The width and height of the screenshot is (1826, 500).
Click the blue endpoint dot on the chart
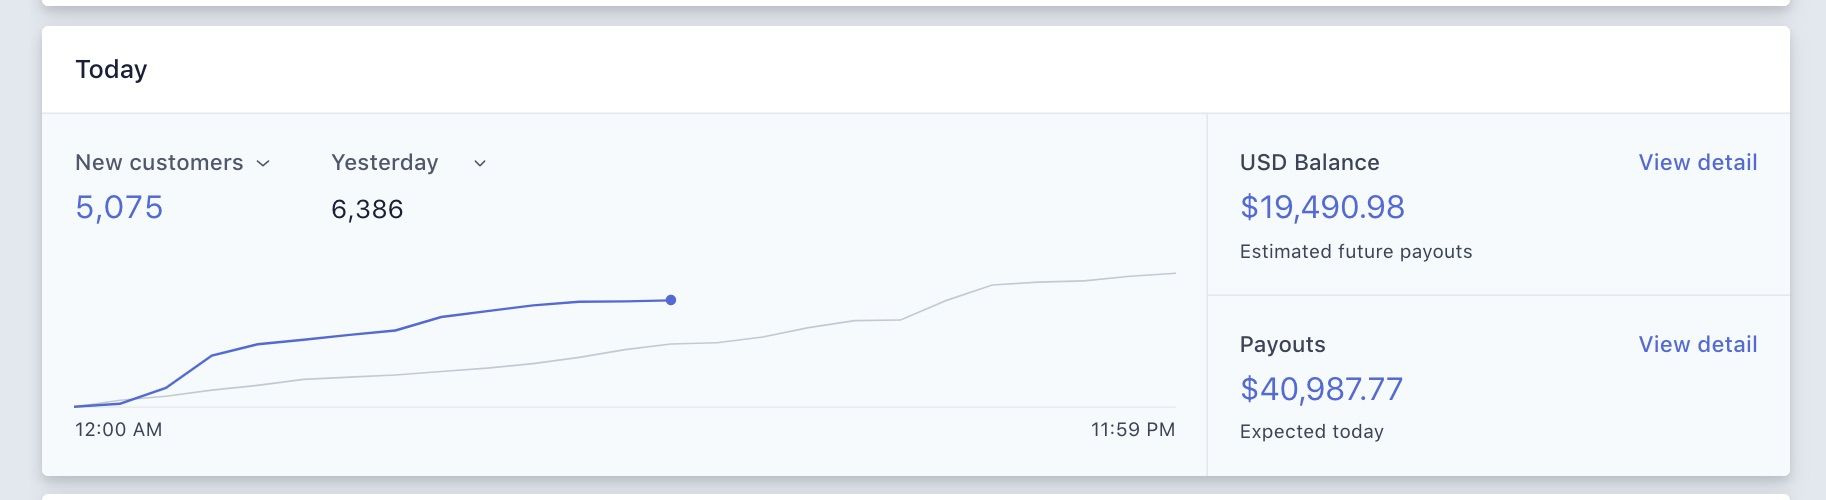(671, 300)
